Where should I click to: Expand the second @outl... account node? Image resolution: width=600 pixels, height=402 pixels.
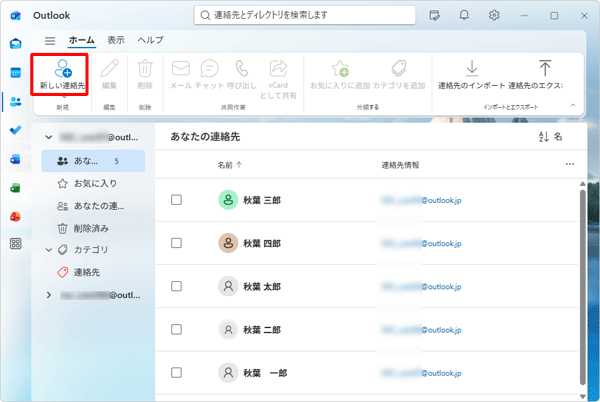(x=49, y=295)
